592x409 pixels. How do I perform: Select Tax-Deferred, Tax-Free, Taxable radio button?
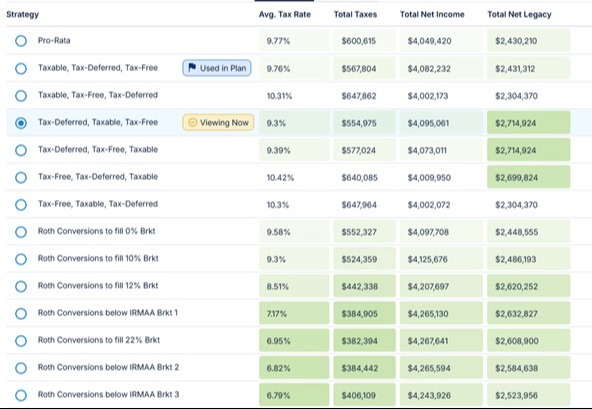pyautogui.click(x=21, y=150)
